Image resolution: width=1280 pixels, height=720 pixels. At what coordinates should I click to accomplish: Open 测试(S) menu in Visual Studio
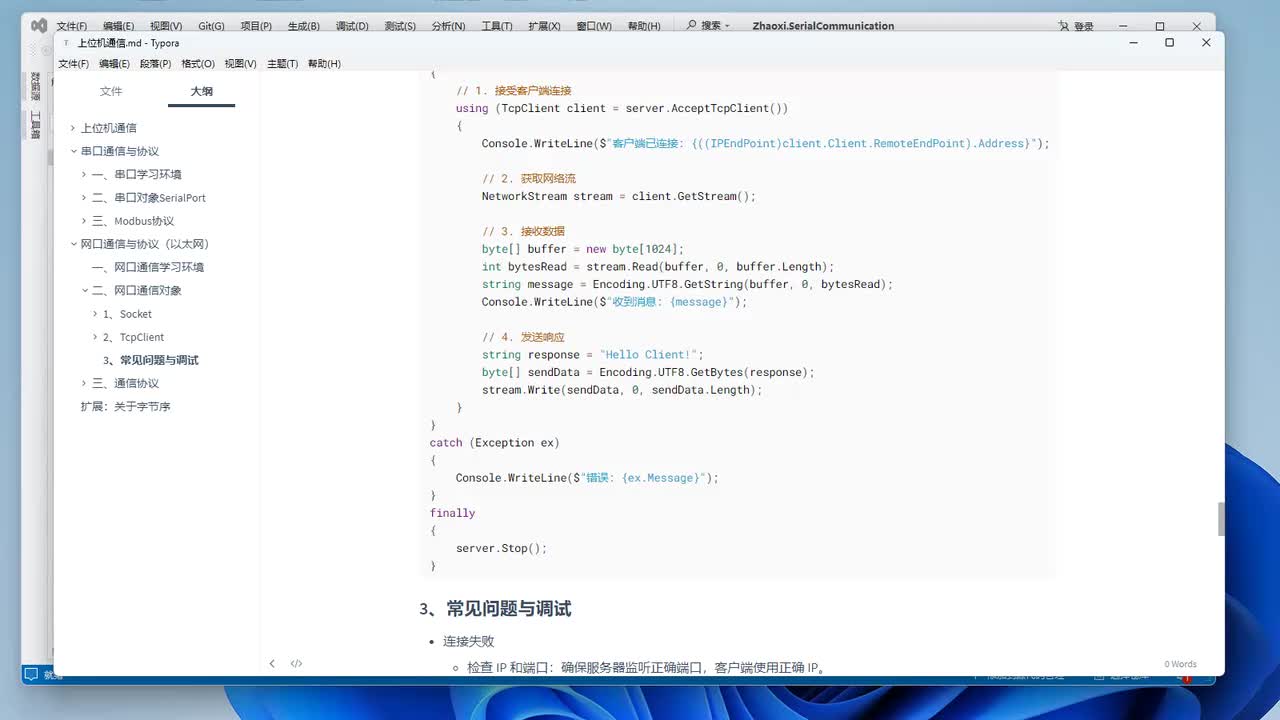tap(400, 26)
